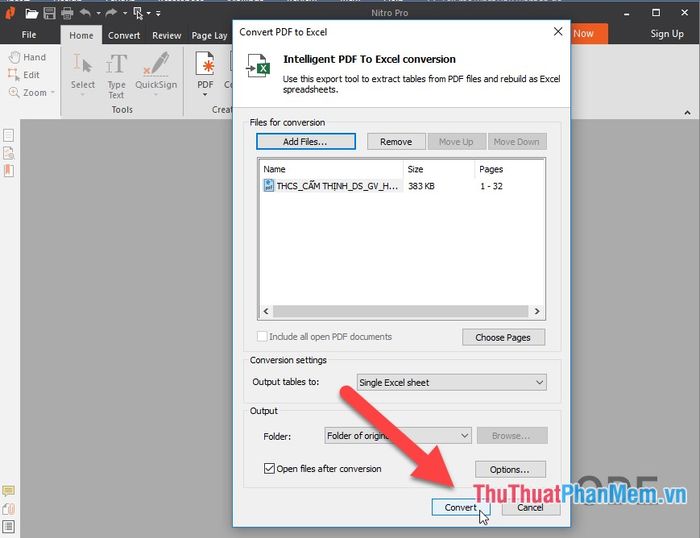Open the Undo history dropdown arrow
700x538 pixels.
(98, 13)
